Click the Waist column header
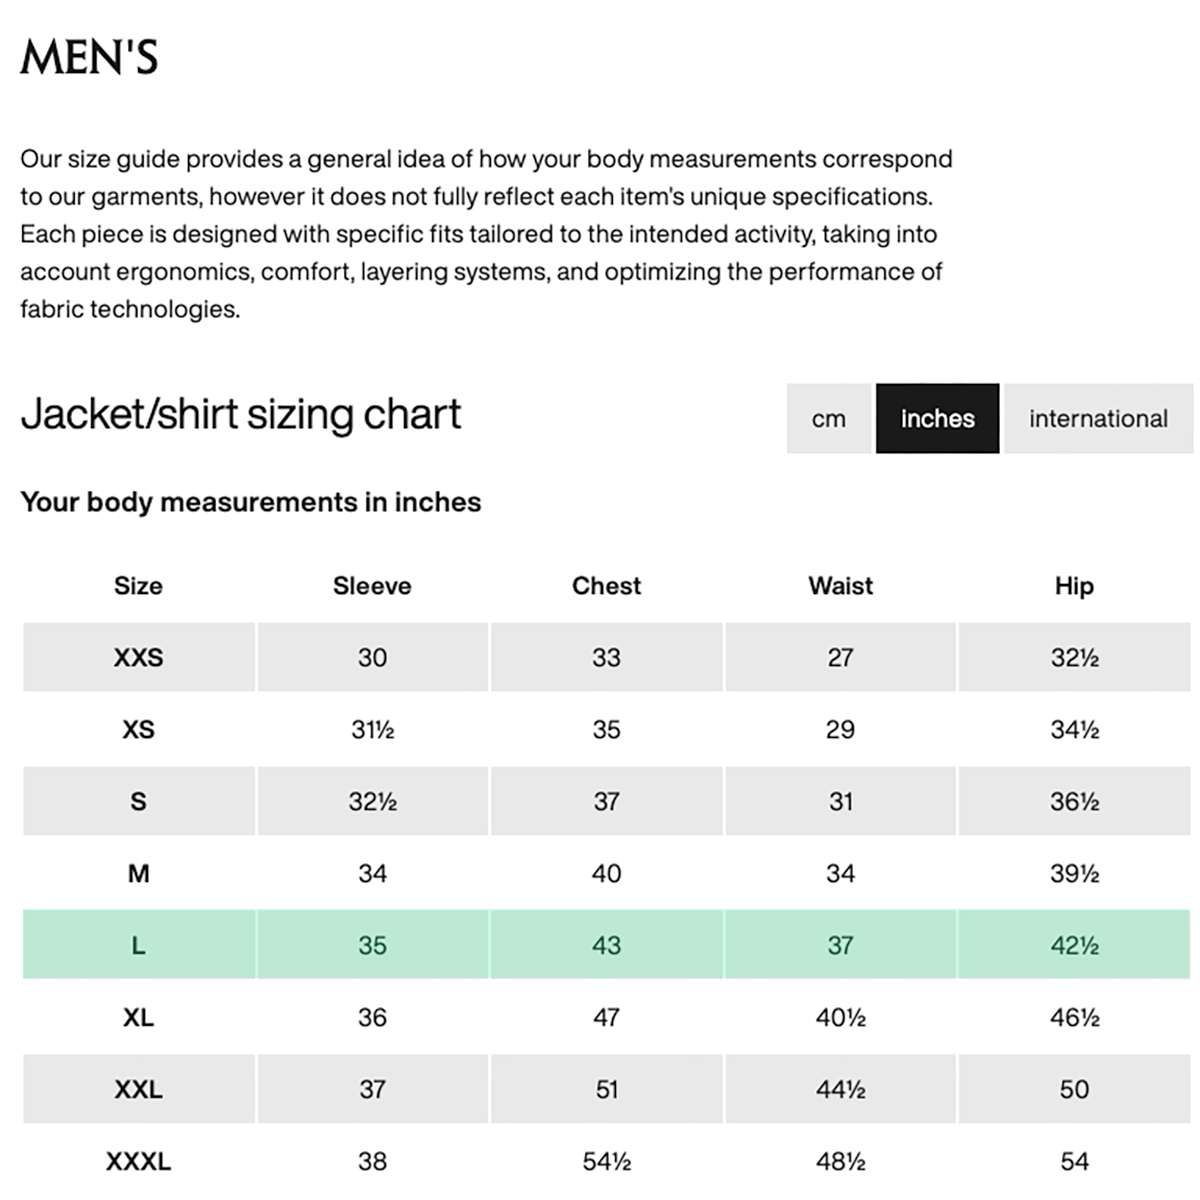This screenshot has width=1200, height=1200. 840,586
